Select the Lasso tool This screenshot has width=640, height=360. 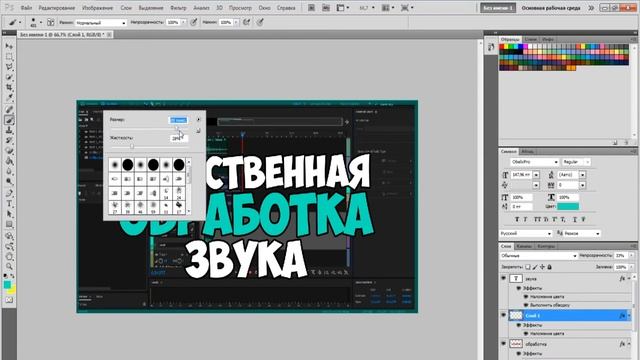click(9, 67)
